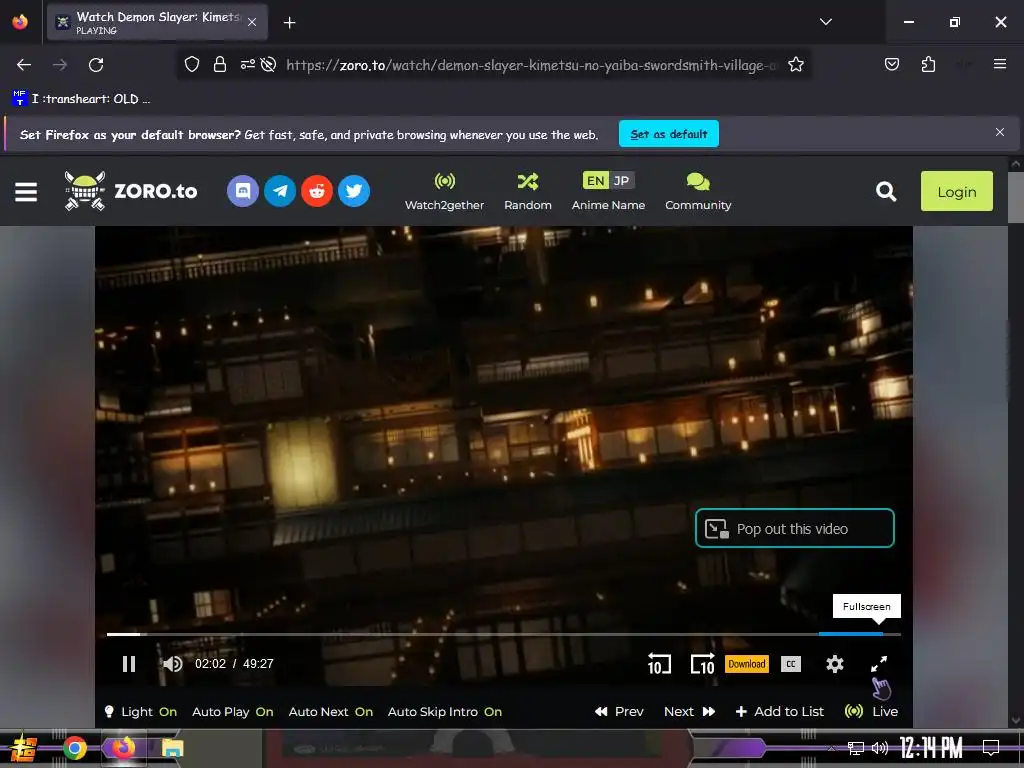Open Save to Pocket
The width and height of the screenshot is (1024, 768).
pos(891,64)
